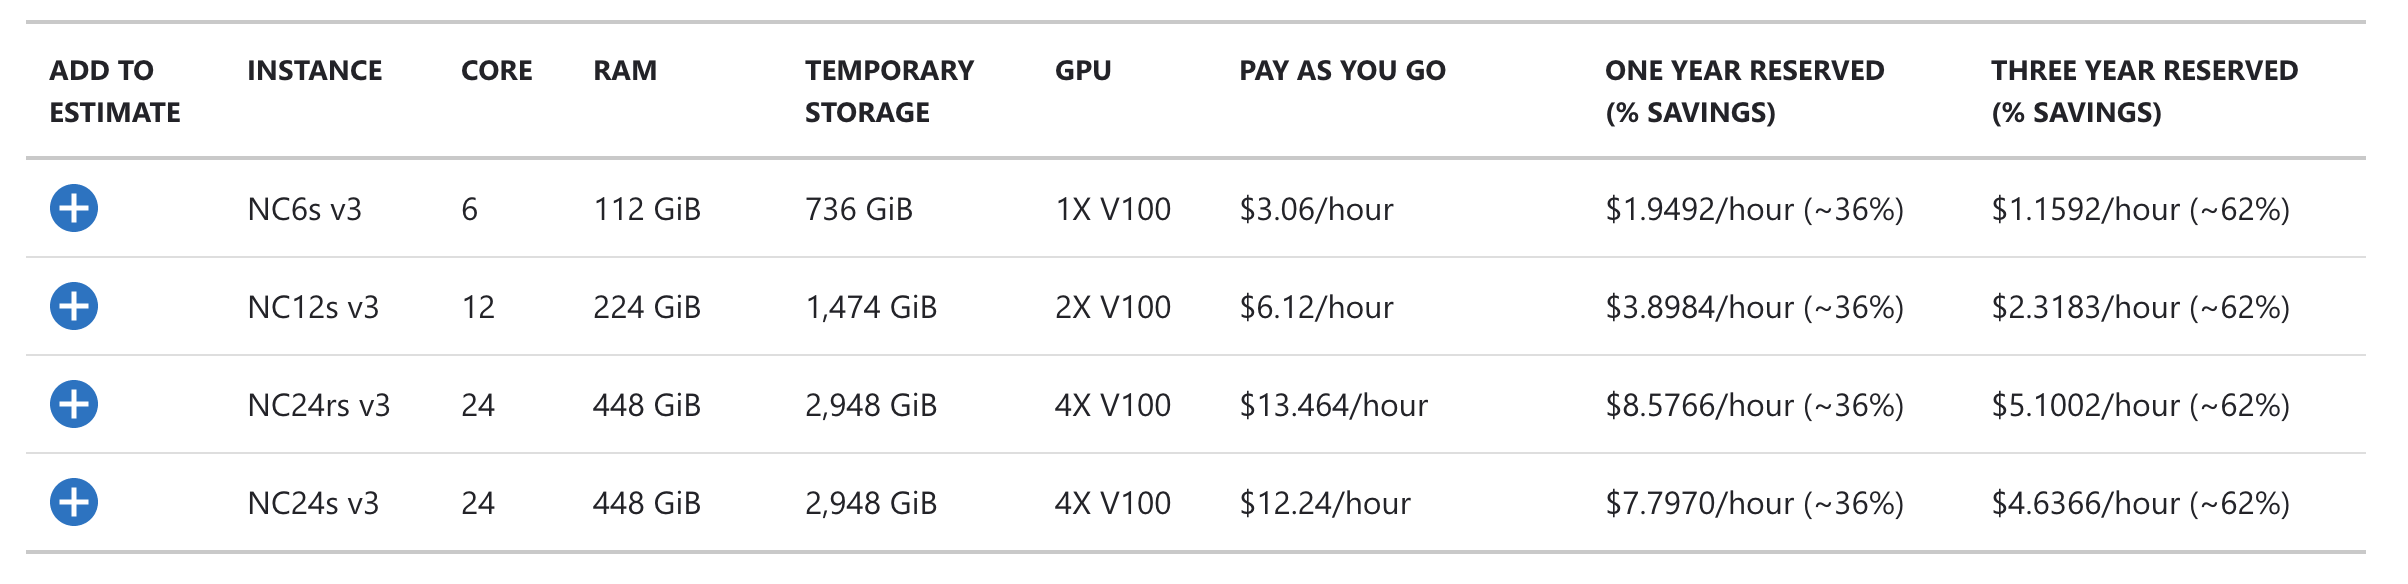The image size is (2408, 584).
Task: Click the Core column header
Action: tap(496, 70)
